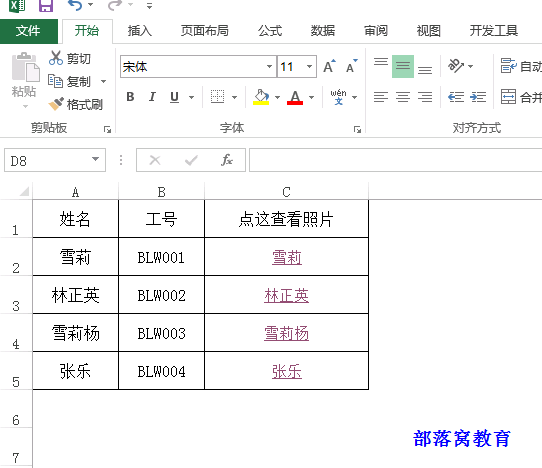The width and height of the screenshot is (542, 468).
Task: Switch to the 公式 tab
Action: [270, 31]
